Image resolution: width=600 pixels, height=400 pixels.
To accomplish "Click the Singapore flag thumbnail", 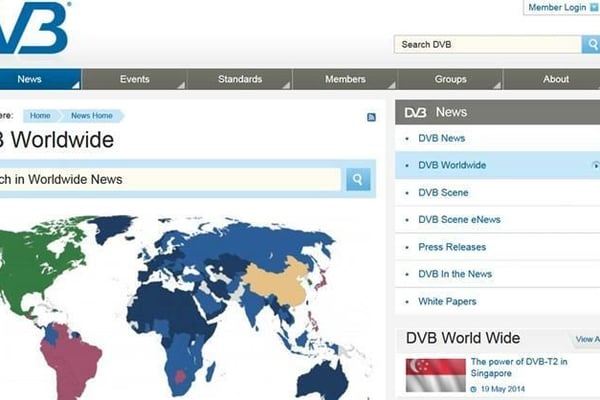I will [435, 374].
